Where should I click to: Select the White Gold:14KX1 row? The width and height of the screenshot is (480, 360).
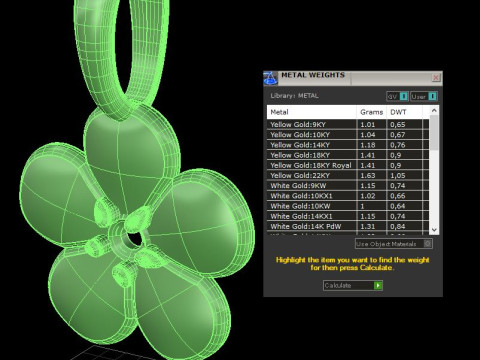pyautogui.click(x=348, y=216)
